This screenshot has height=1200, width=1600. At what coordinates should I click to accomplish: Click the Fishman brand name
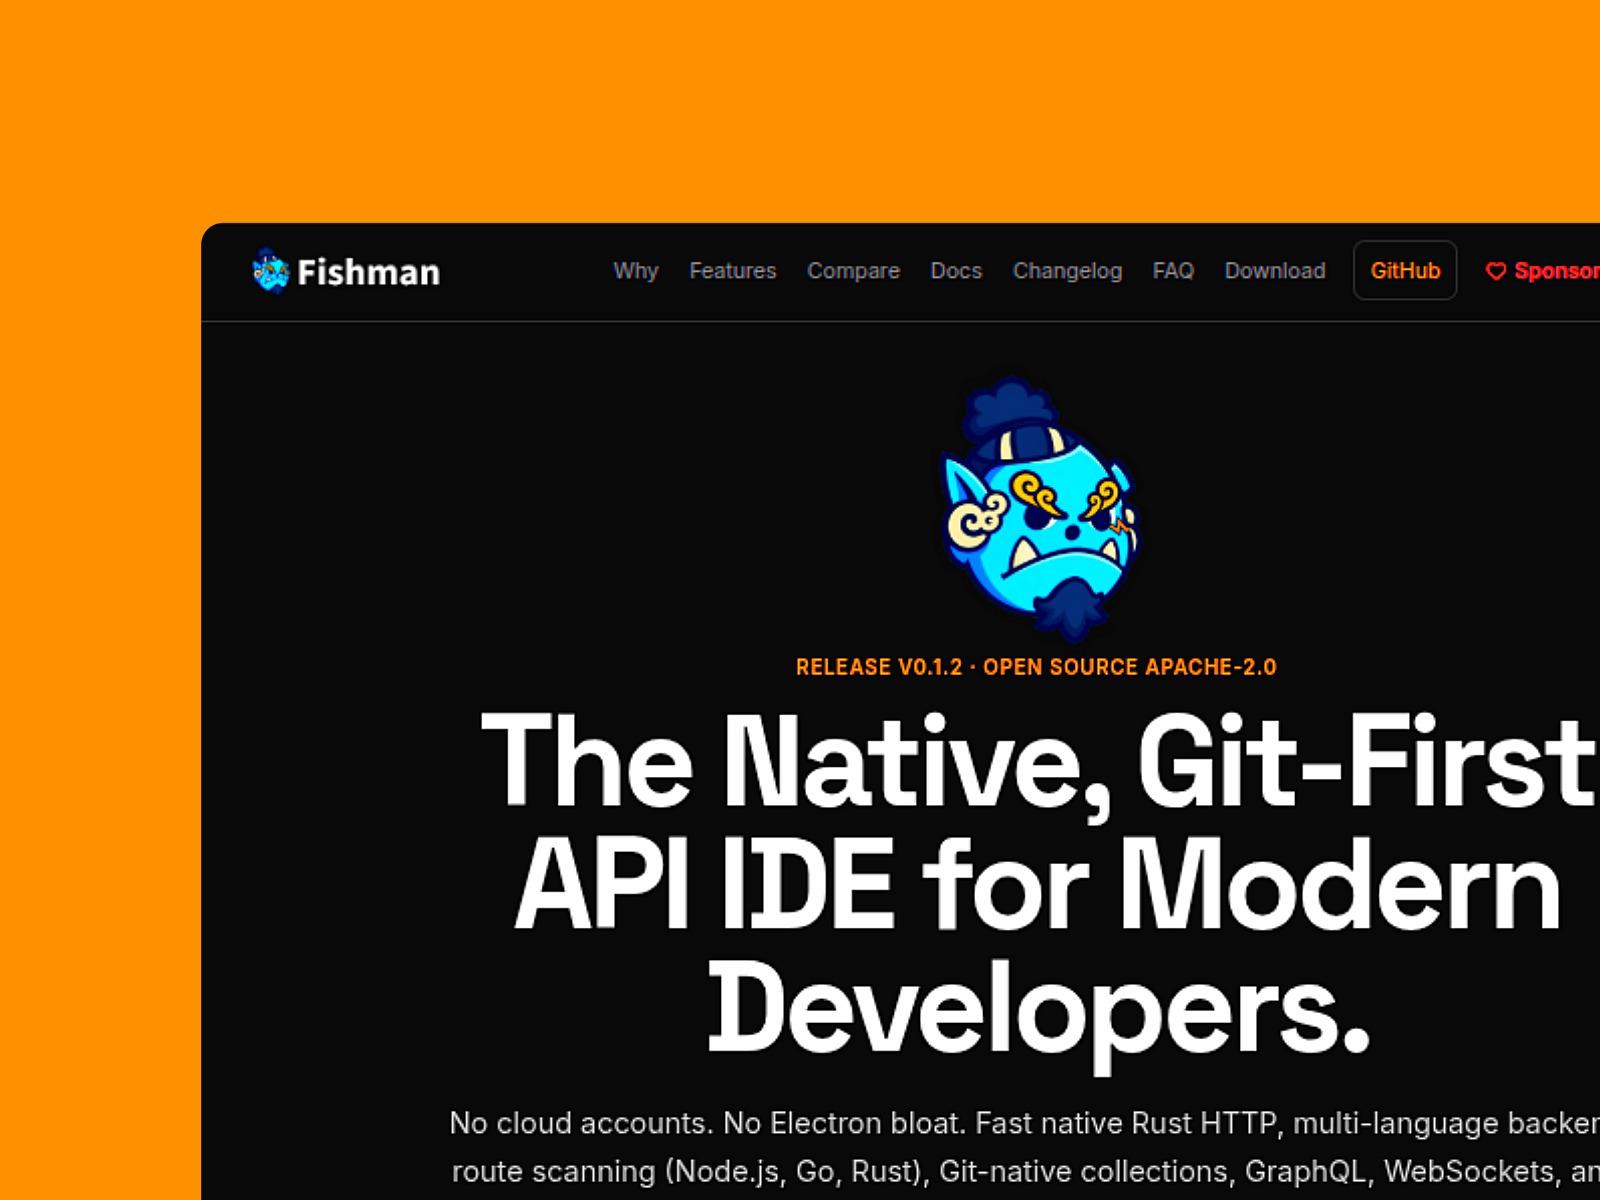(x=368, y=272)
